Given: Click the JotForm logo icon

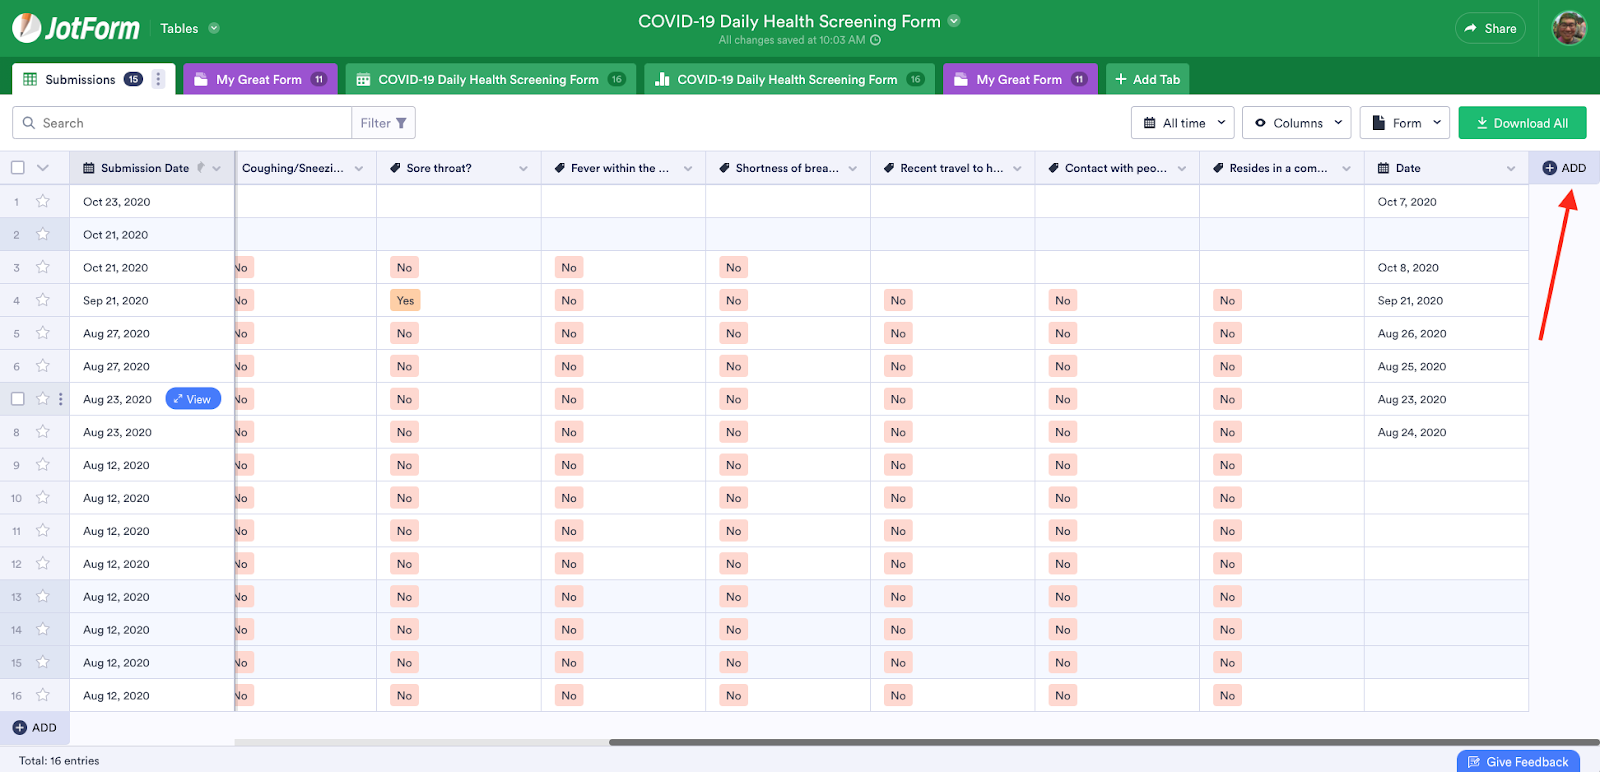Looking at the screenshot, I should point(27,28).
